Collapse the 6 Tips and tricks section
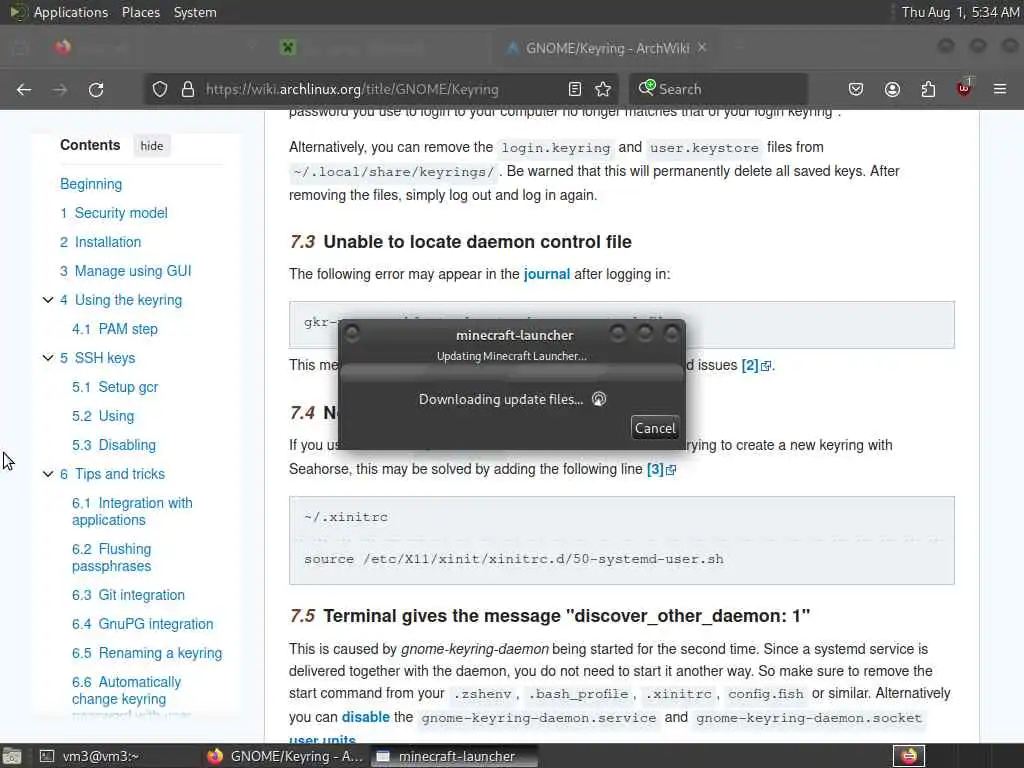This screenshot has height=768, width=1024. (48, 474)
